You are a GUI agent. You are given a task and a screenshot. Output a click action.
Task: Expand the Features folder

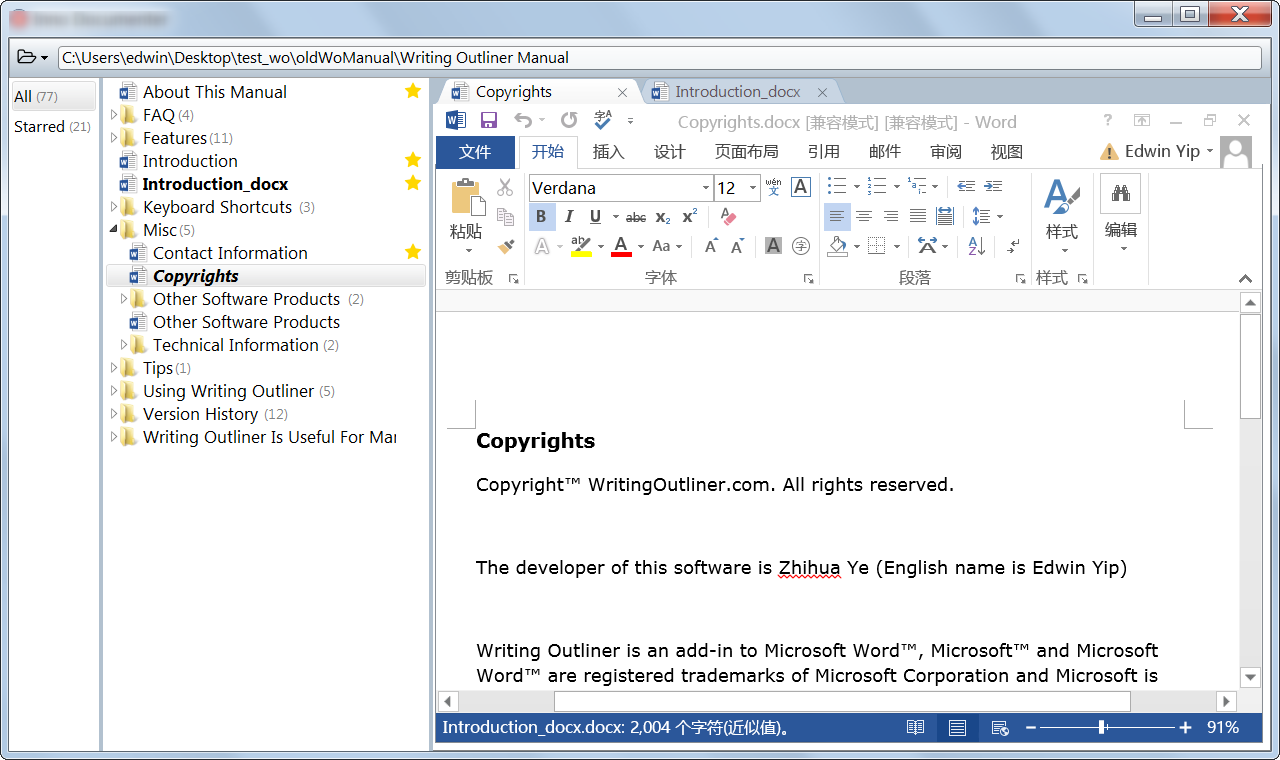point(114,138)
